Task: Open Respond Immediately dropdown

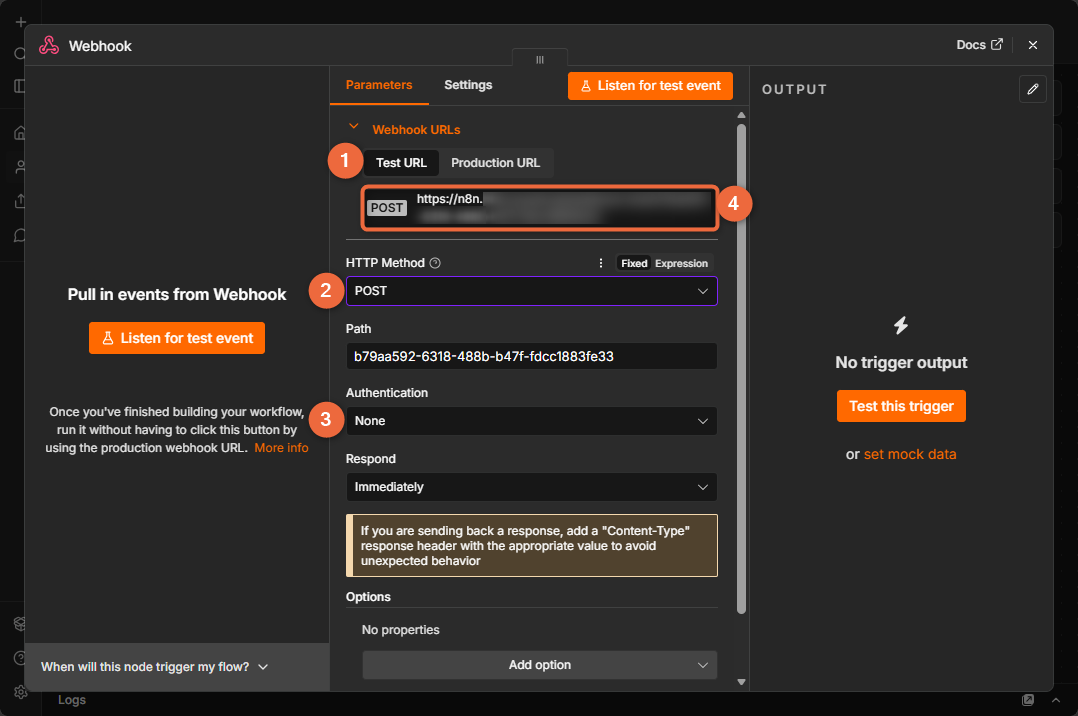Action: click(531, 487)
